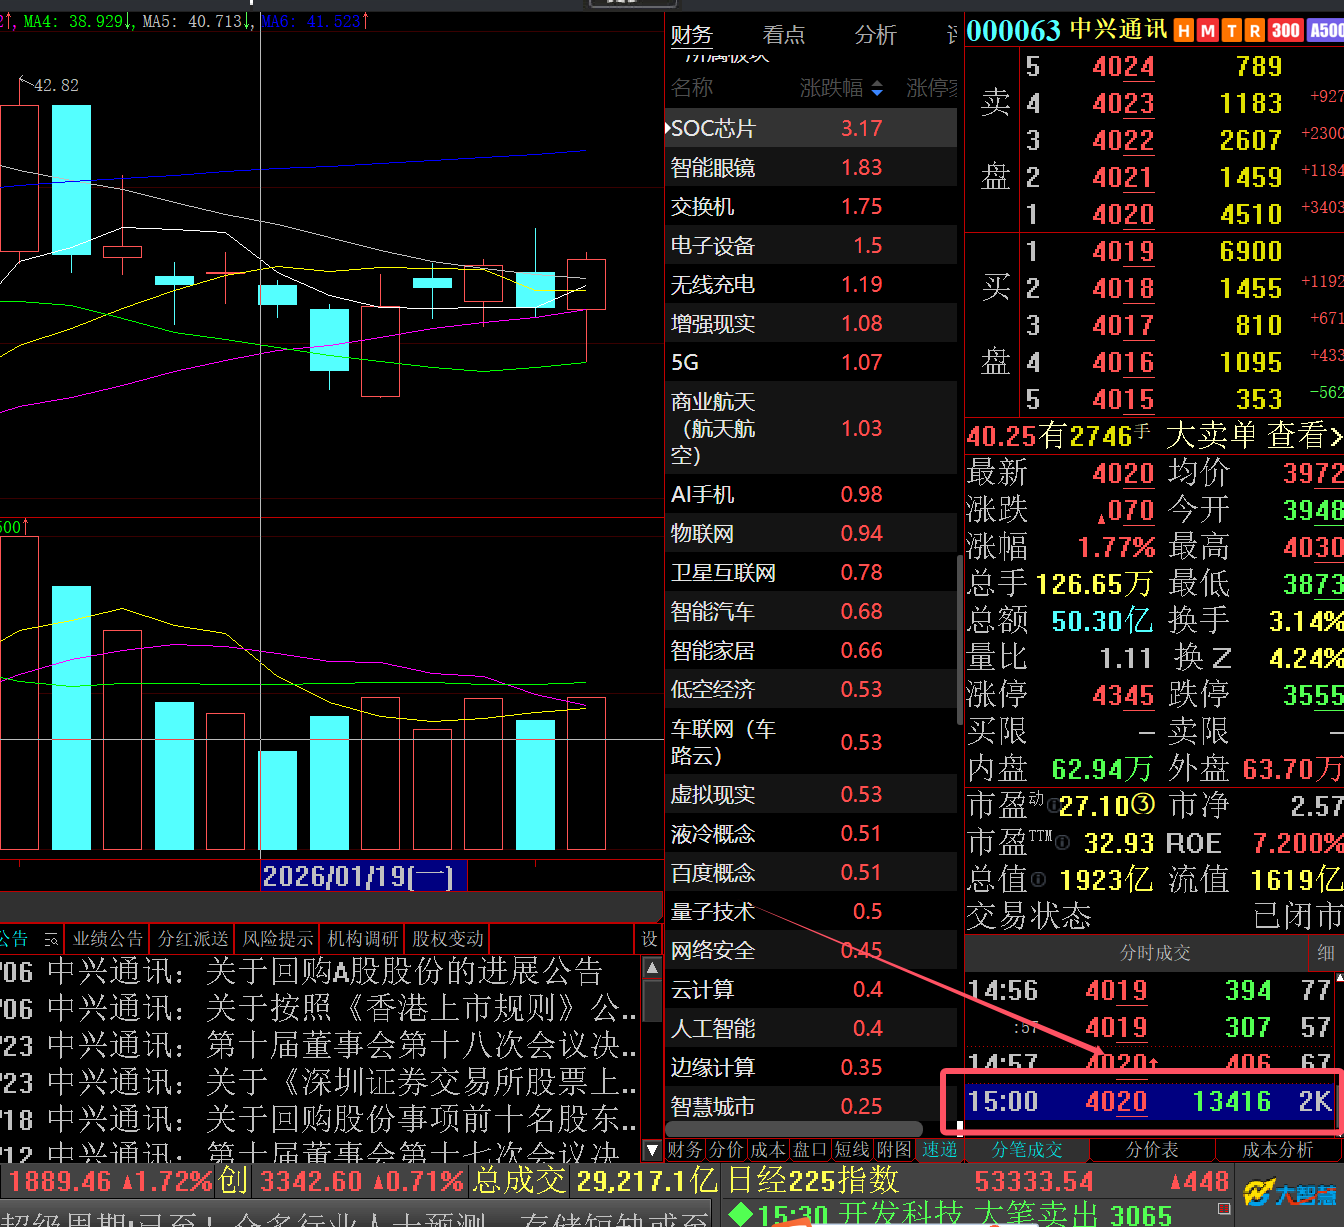The height and width of the screenshot is (1227, 1344).
Task: Switch to 分红派送 tab
Action: (x=193, y=939)
